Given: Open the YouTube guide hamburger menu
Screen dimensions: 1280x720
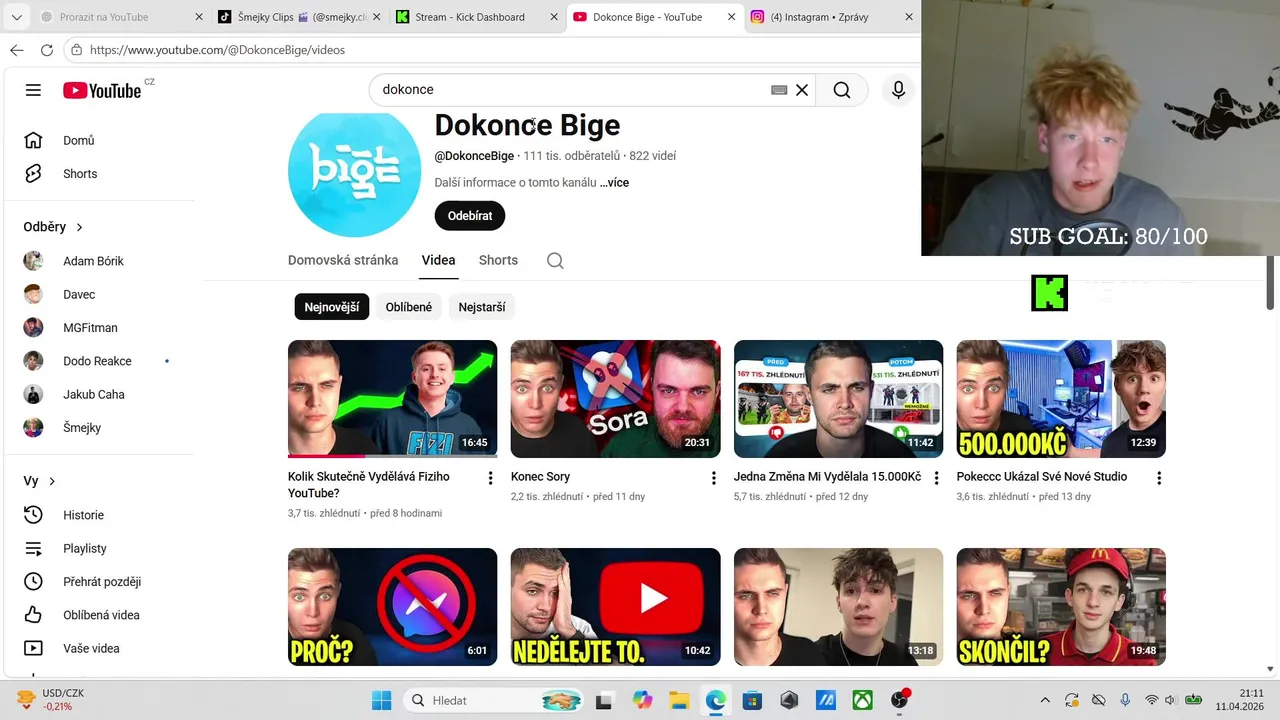Looking at the screenshot, I should (33, 90).
